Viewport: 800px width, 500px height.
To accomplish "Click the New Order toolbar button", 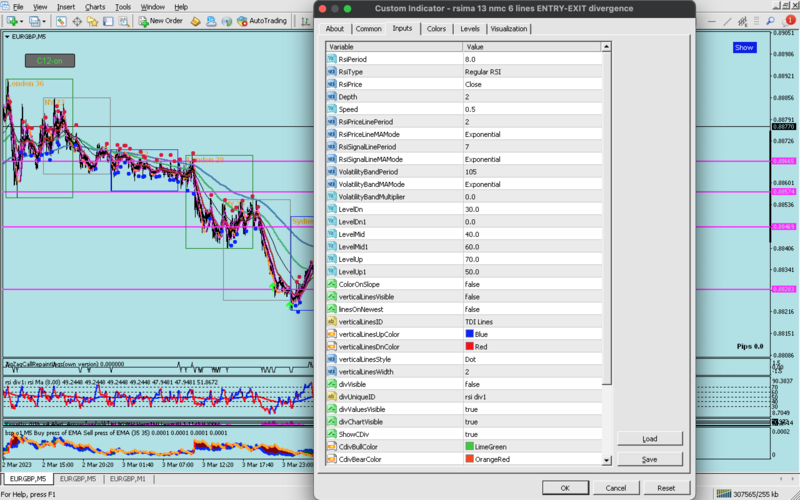I will point(159,20).
